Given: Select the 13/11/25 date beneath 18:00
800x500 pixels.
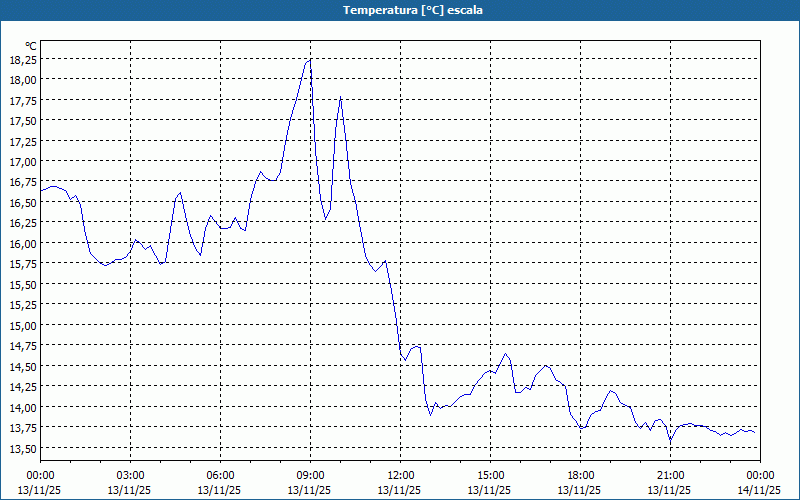Looking at the screenshot, I should click(x=579, y=490).
